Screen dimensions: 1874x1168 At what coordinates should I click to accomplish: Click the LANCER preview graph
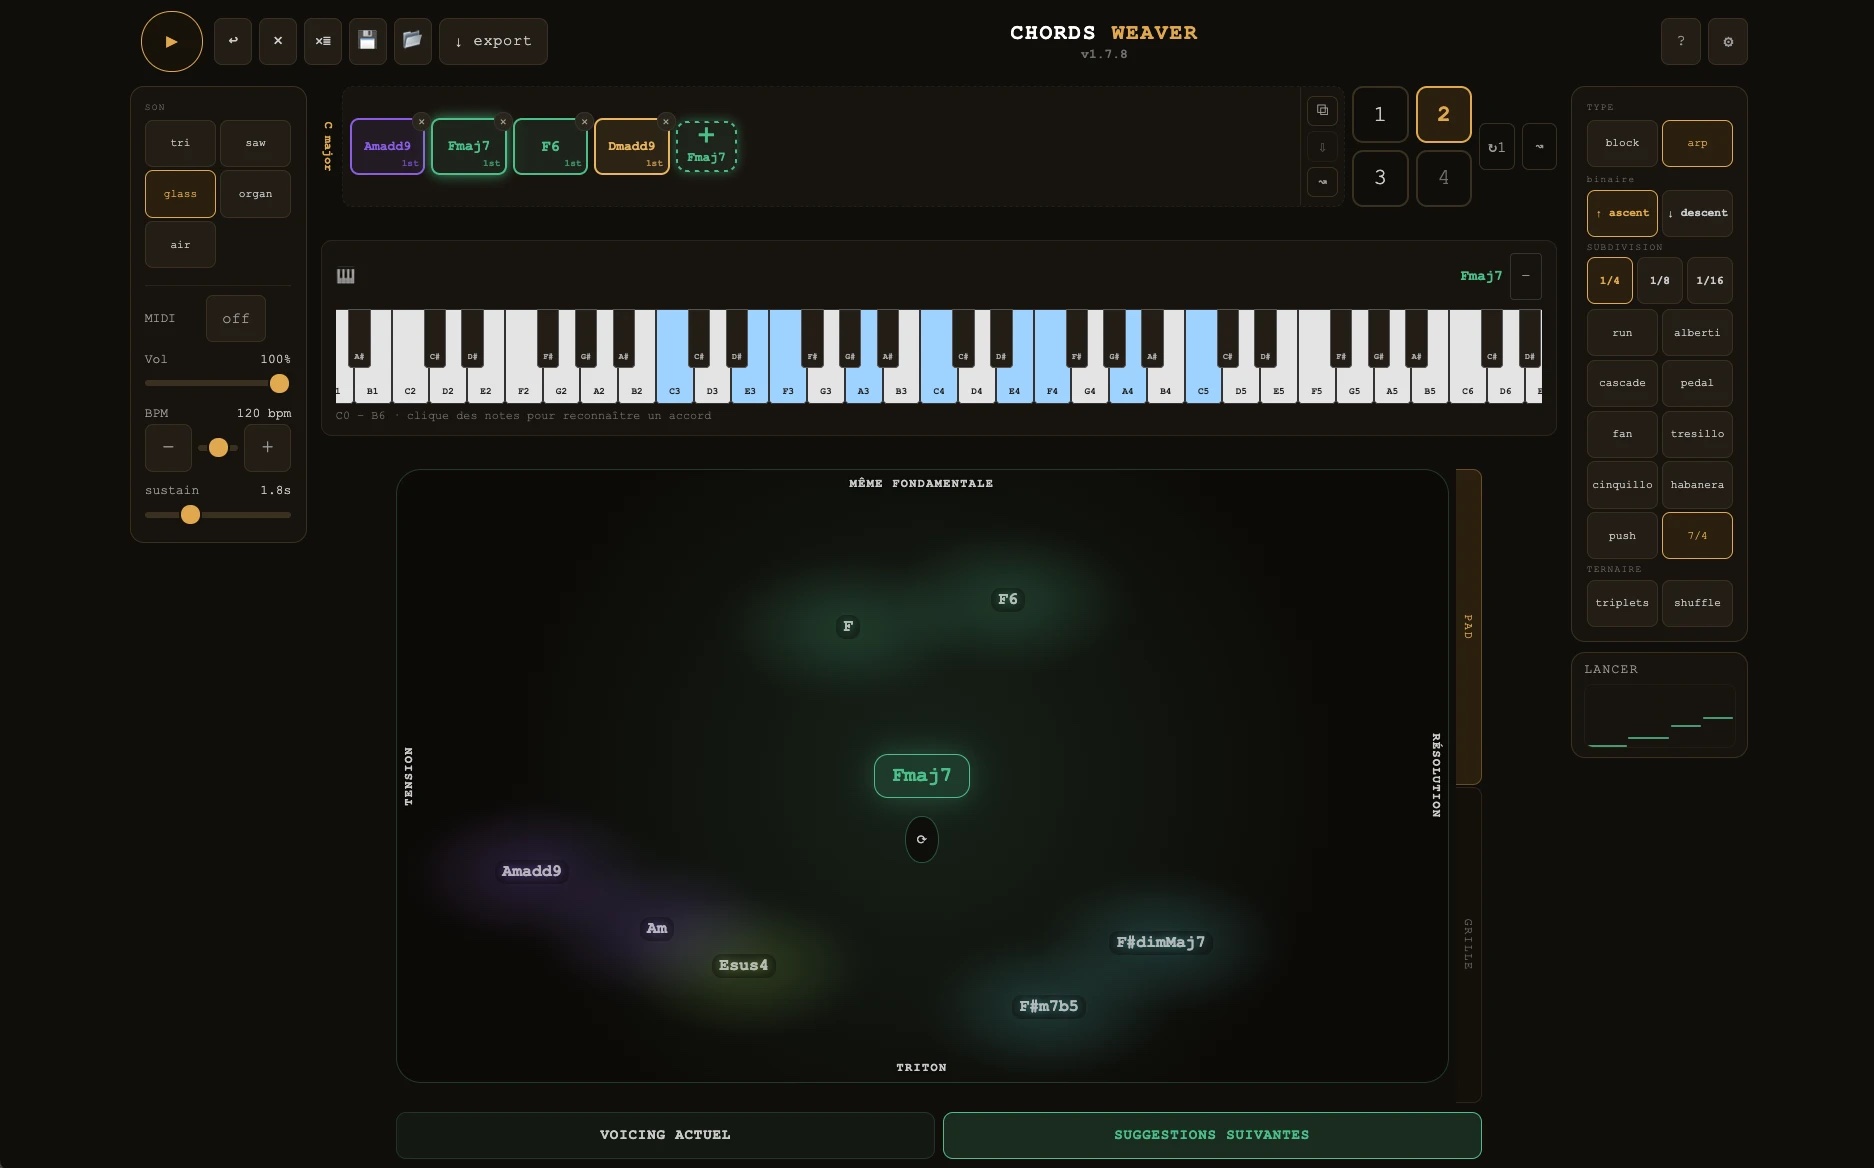pos(1659,717)
